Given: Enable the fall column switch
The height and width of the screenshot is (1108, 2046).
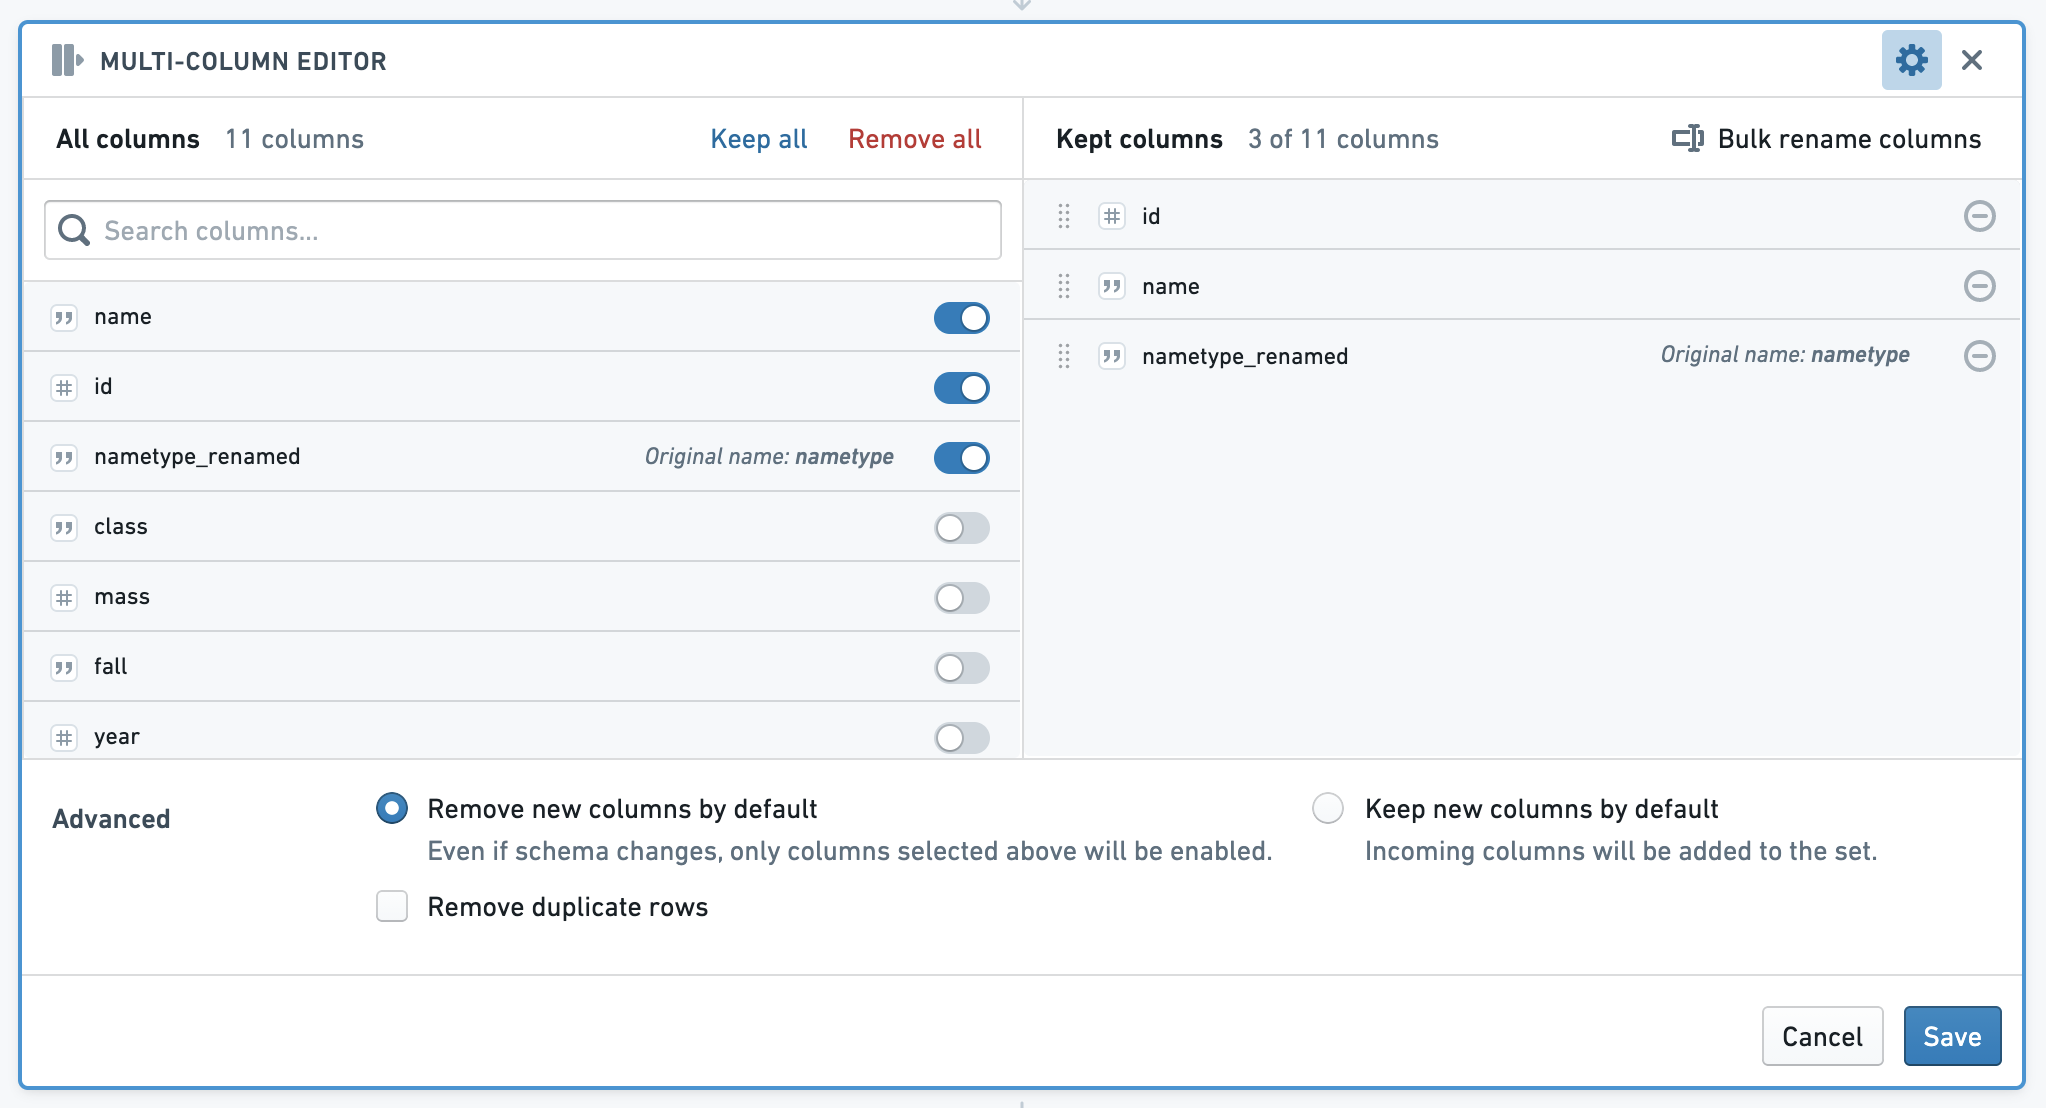Looking at the screenshot, I should tap(962, 668).
